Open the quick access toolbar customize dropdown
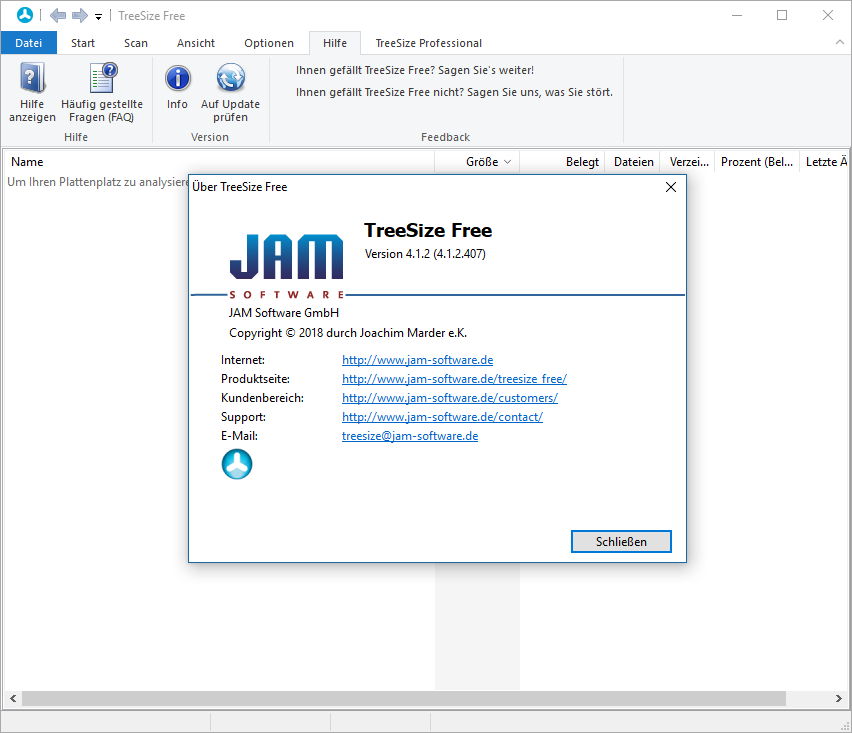The height and width of the screenshot is (733, 852). [x=98, y=17]
